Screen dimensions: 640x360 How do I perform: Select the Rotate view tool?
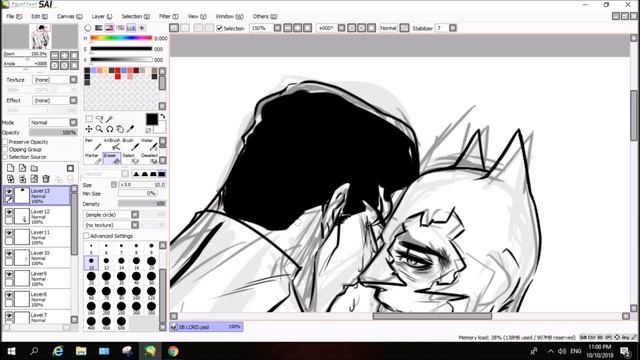[x=109, y=129]
